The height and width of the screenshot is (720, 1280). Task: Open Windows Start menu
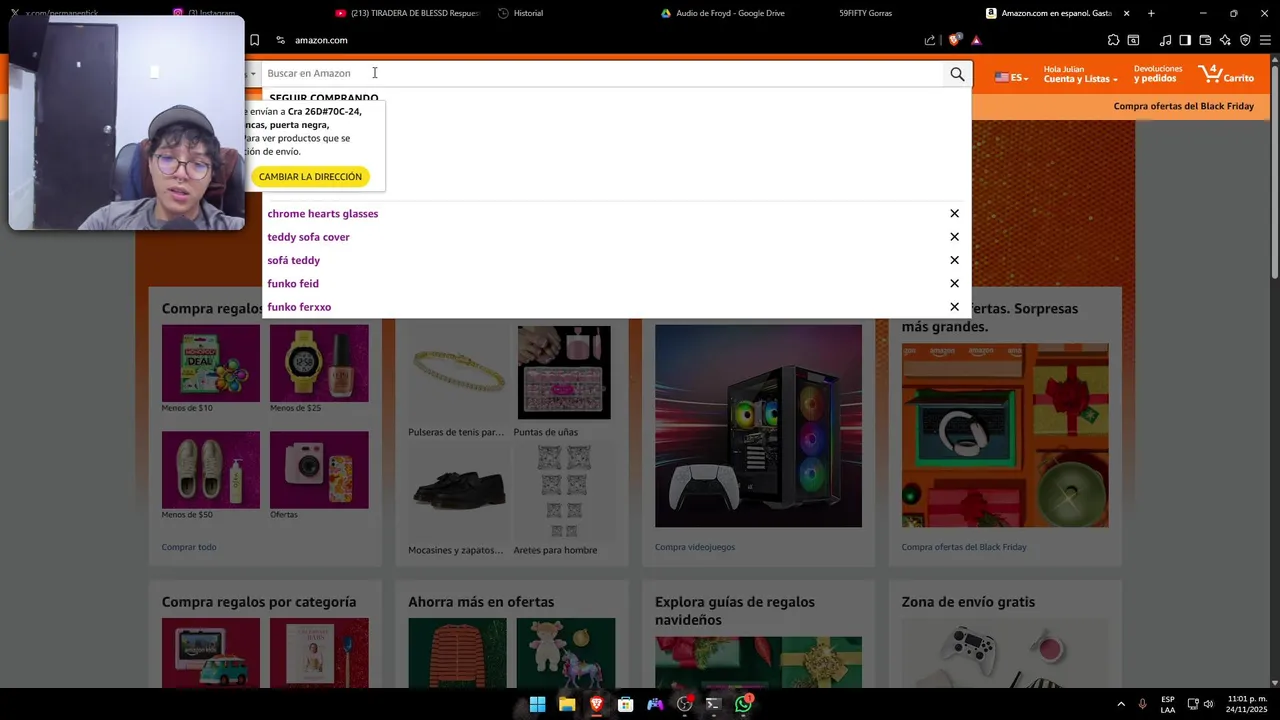tap(537, 704)
